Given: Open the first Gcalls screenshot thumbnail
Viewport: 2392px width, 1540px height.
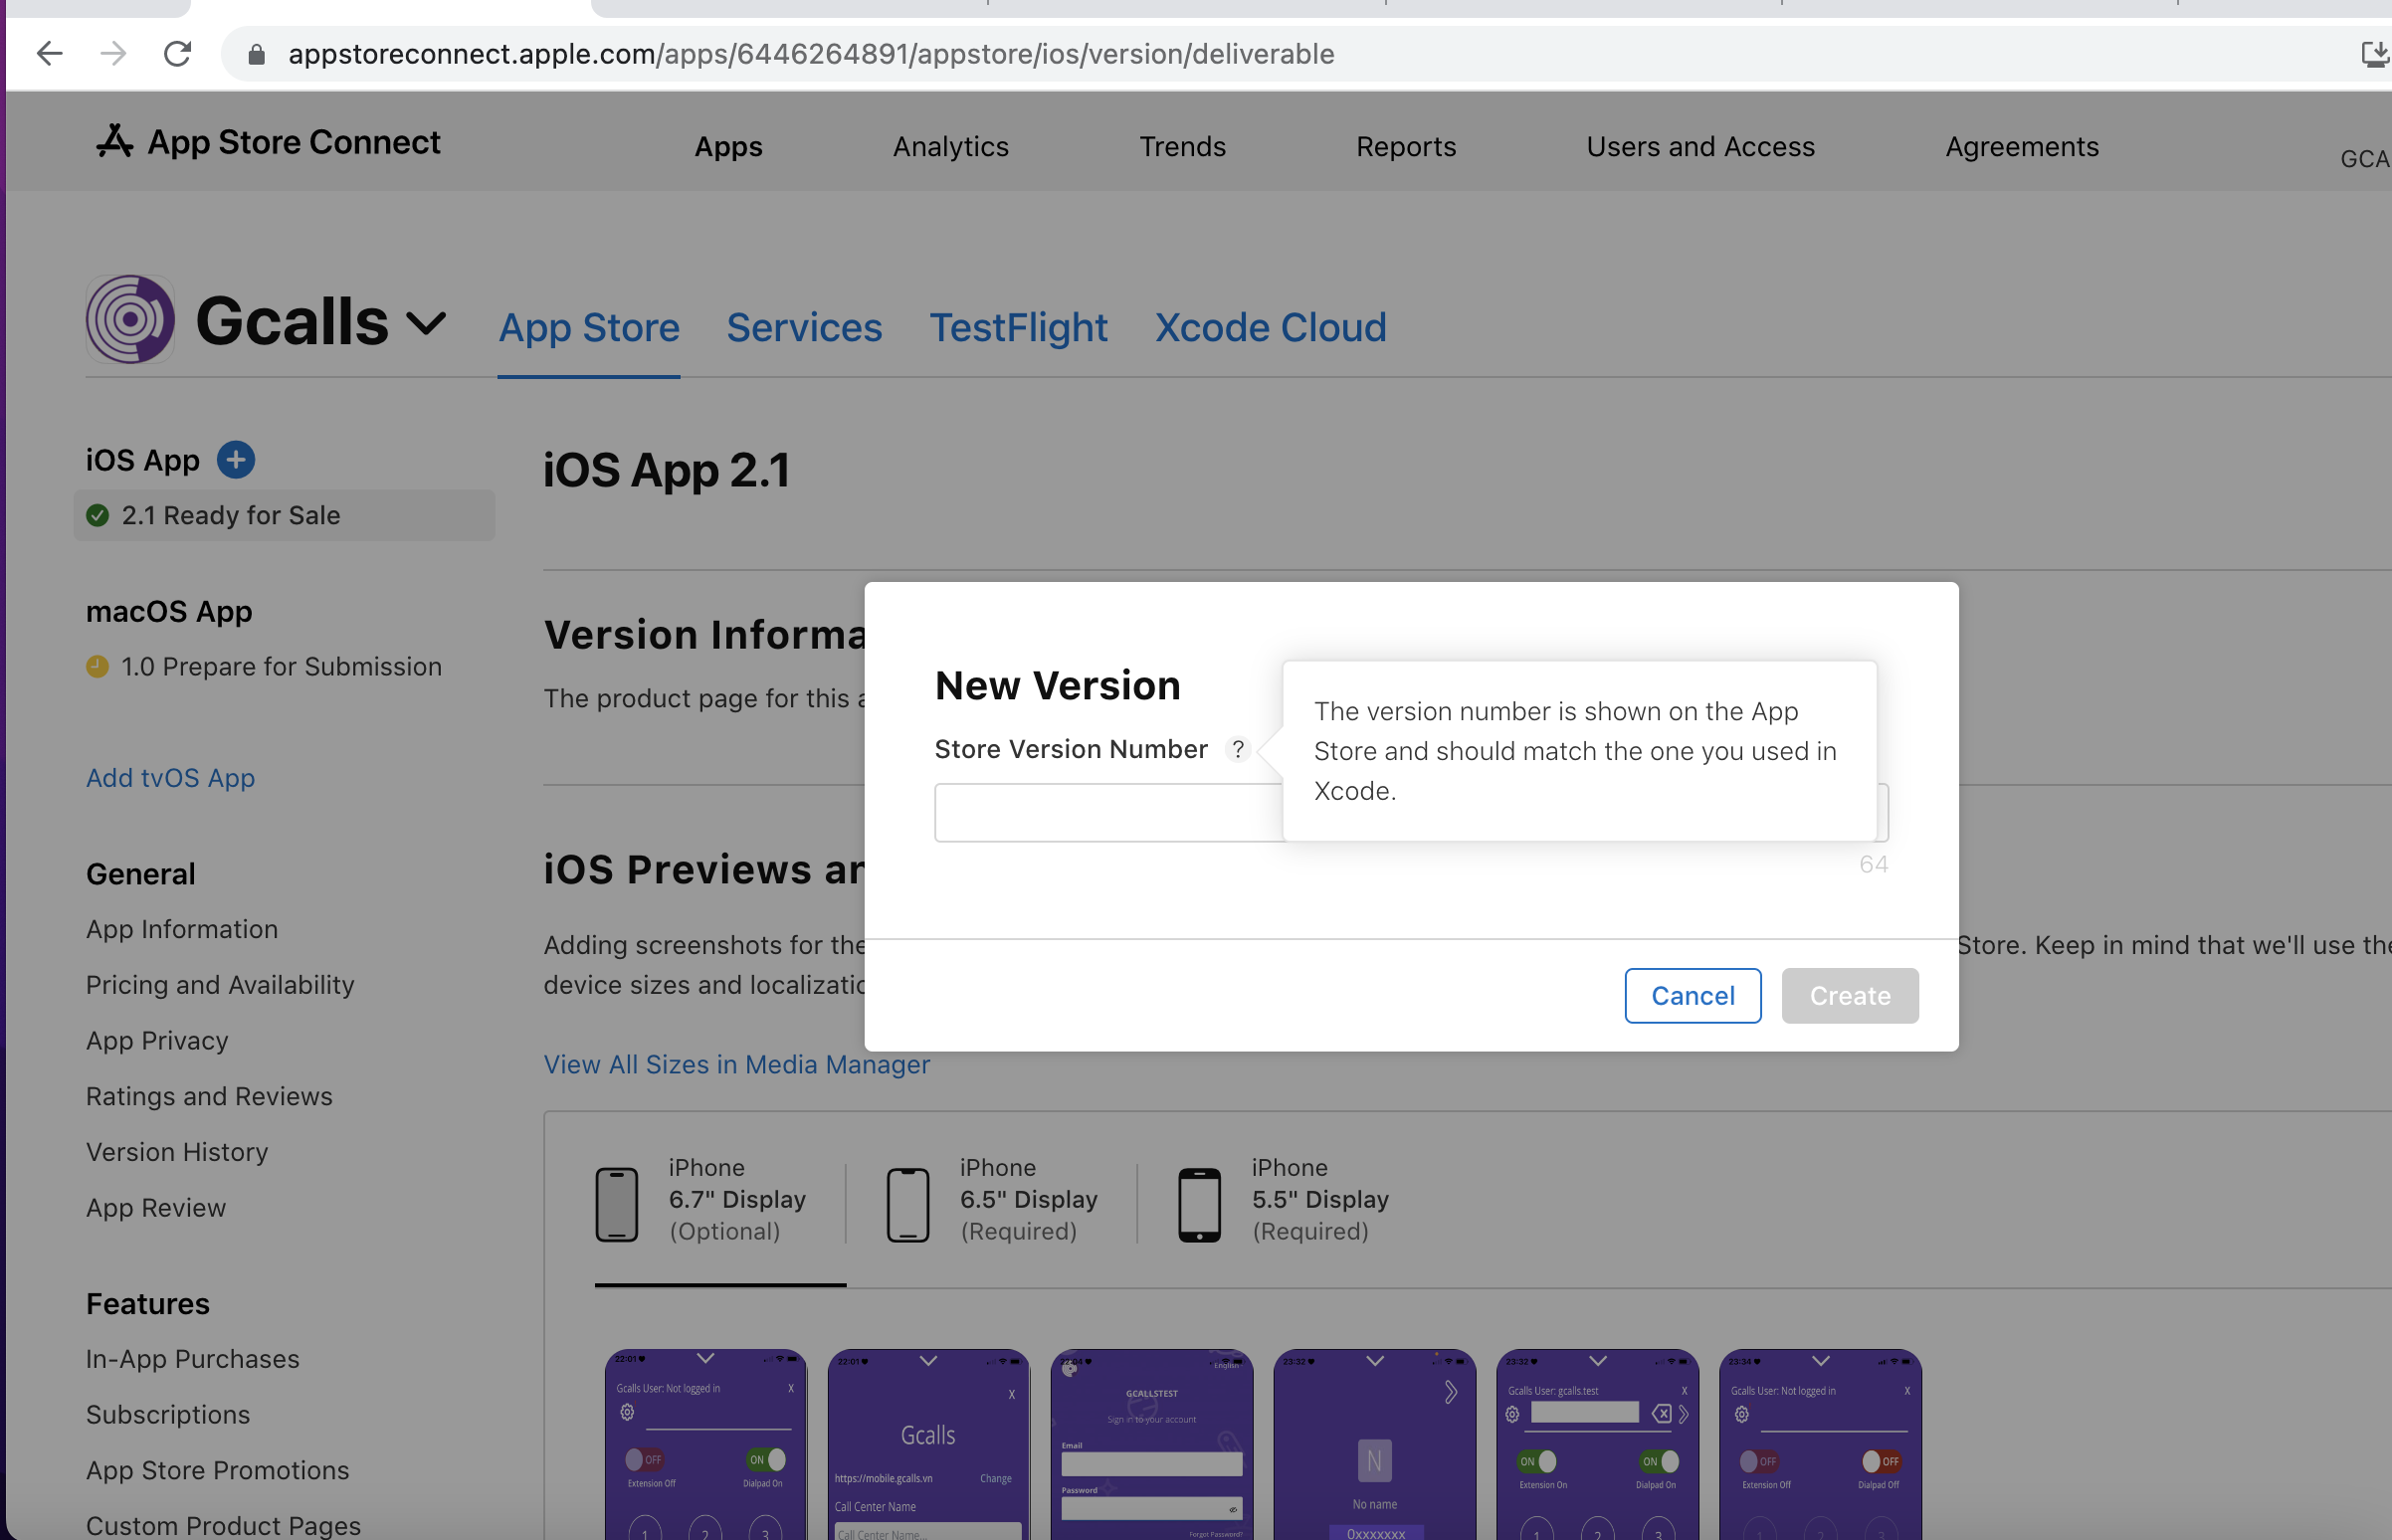Looking at the screenshot, I should coord(705,1444).
